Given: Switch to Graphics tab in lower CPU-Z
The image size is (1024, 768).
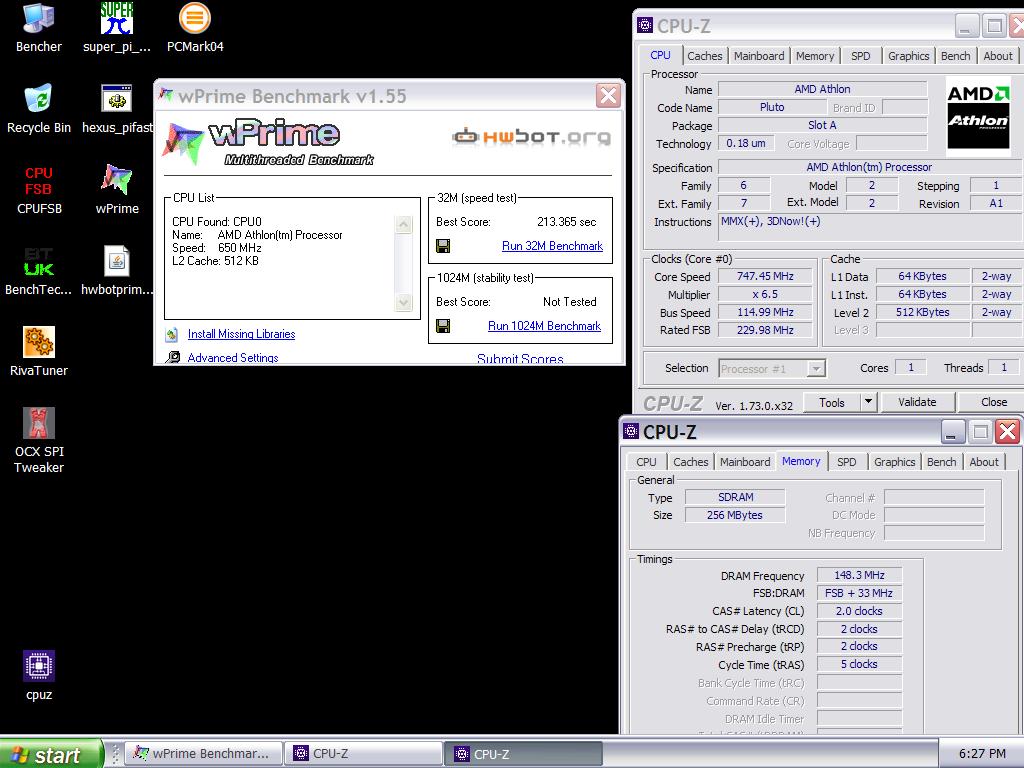Looking at the screenshot, I should [x=894, y=462].
